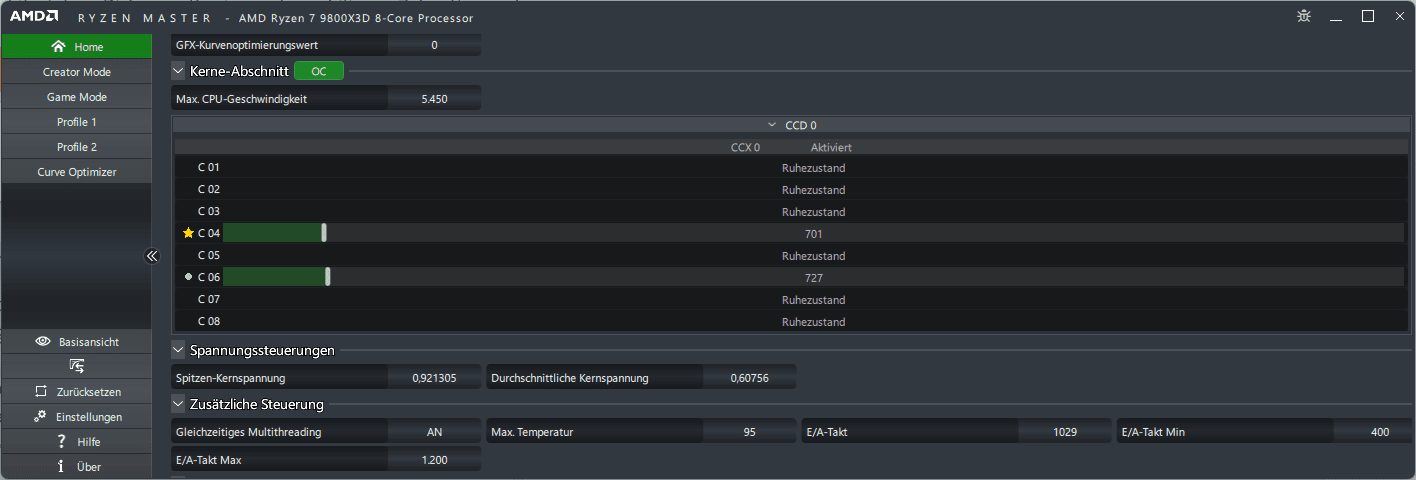Image resolution: width=1416 pixels, height=480 pixels.
Task: Select Profile 1
Action: (x=76, y=122)
